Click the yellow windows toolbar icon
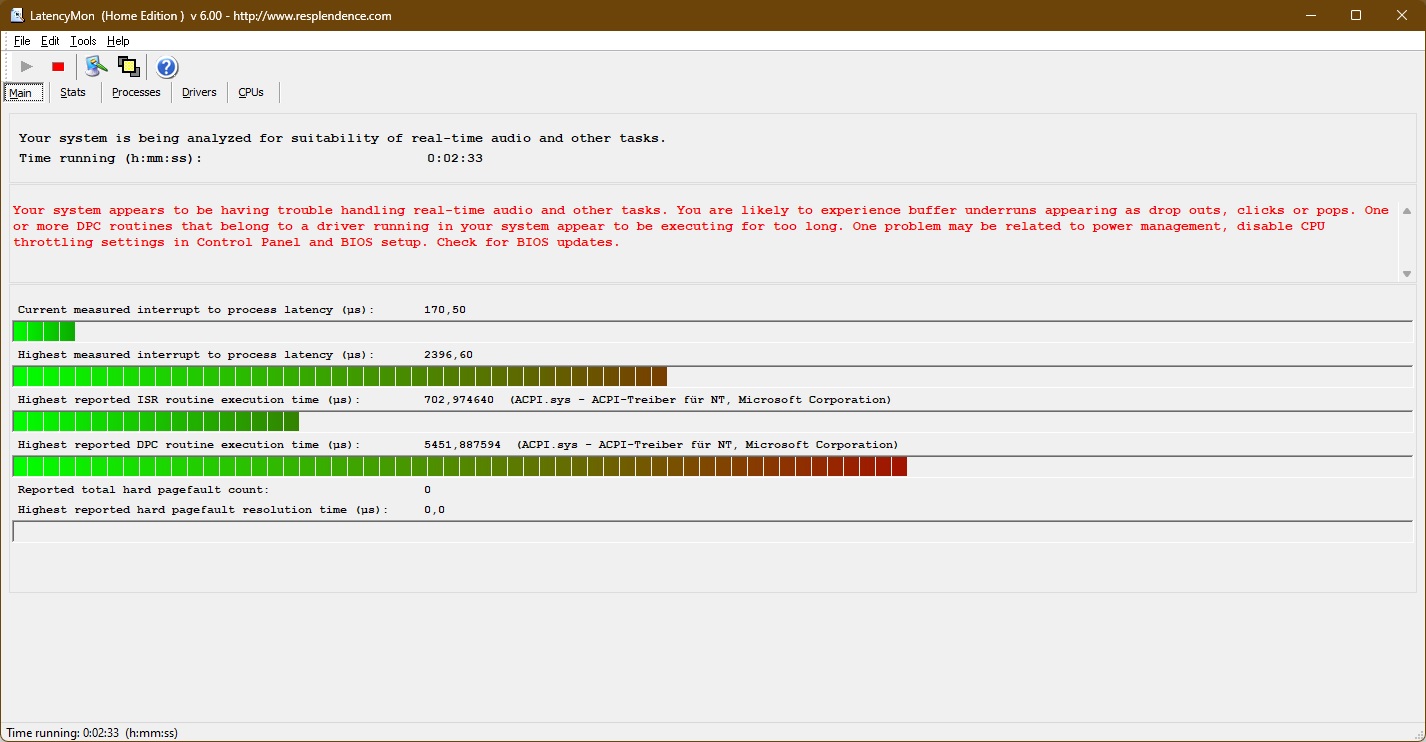The height and width of the screenshot is (742, 1426). click(128, 67)
